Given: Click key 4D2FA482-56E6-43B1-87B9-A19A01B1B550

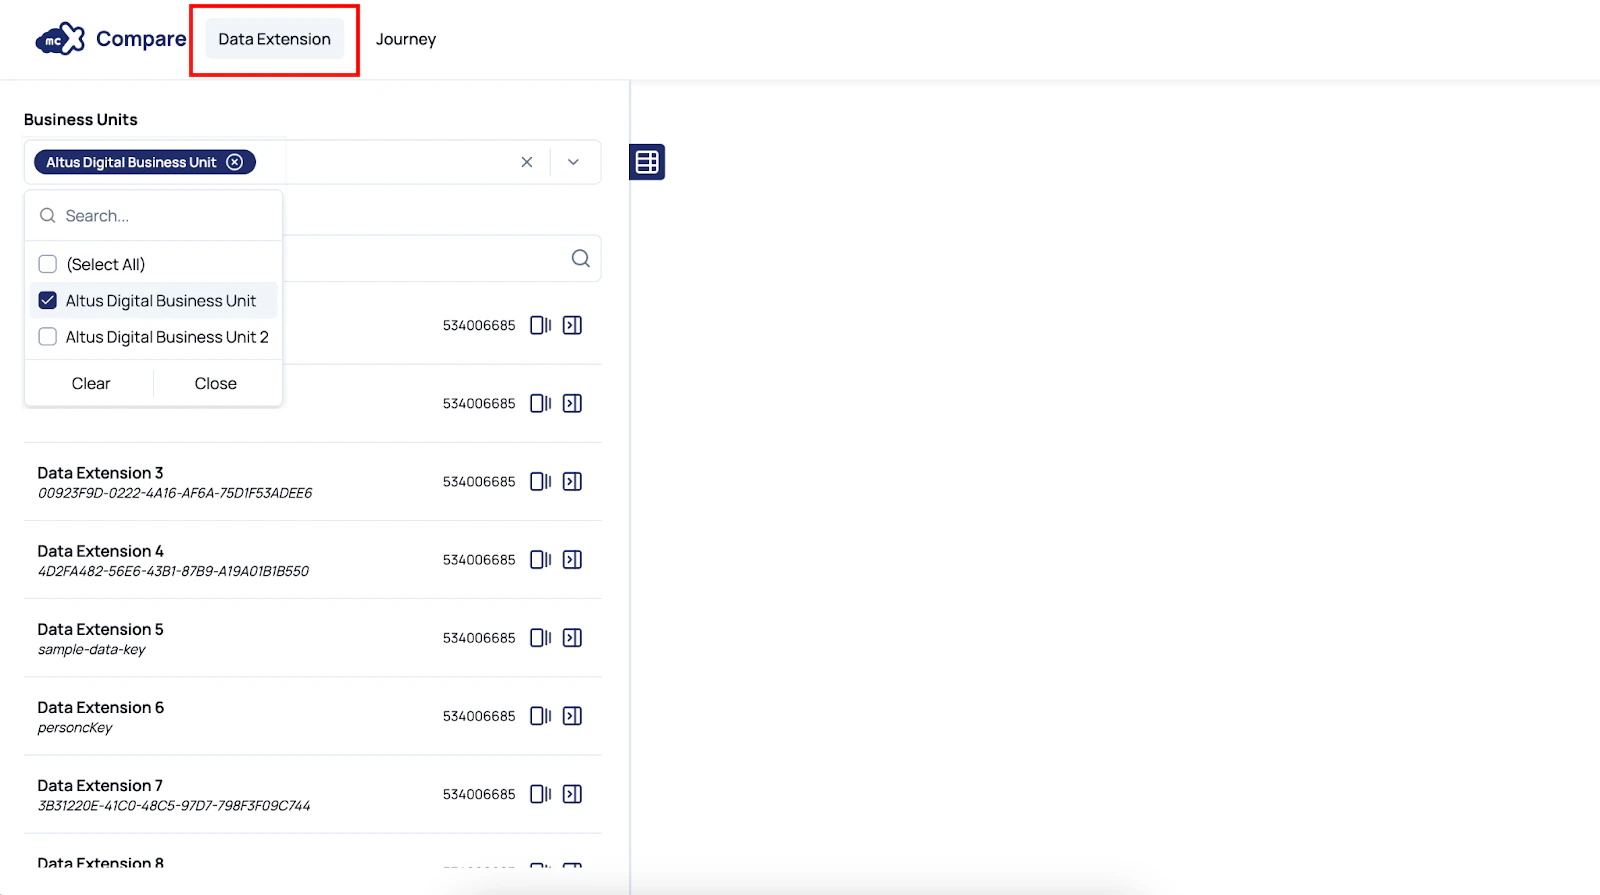Looking at the screenshot, I should click(x=173, y=571).
